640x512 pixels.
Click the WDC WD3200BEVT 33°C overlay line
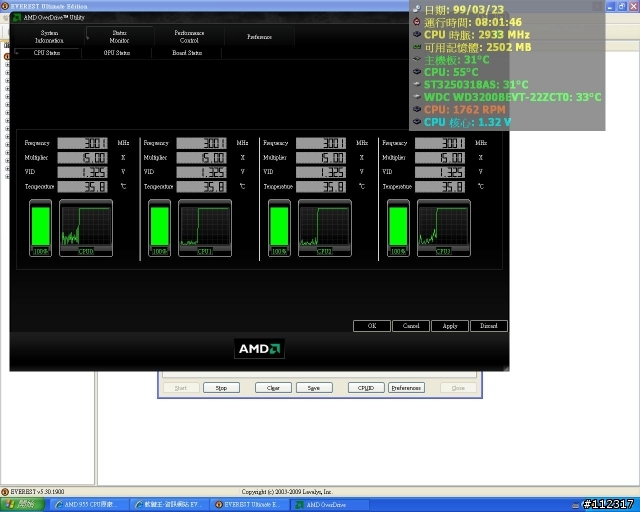coord(512,97)
